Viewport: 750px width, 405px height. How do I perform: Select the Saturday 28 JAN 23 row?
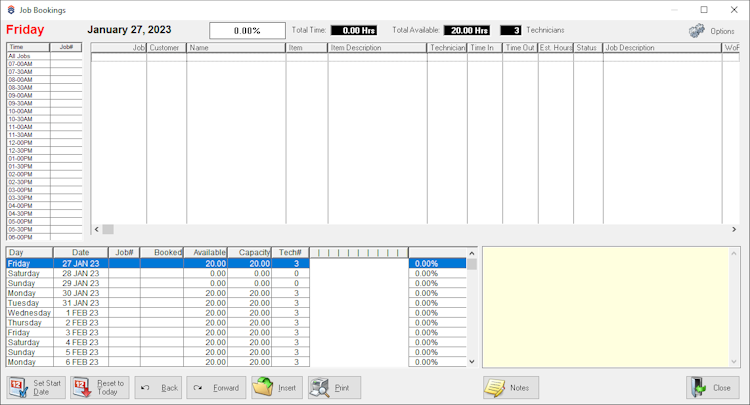pos(236,274)
